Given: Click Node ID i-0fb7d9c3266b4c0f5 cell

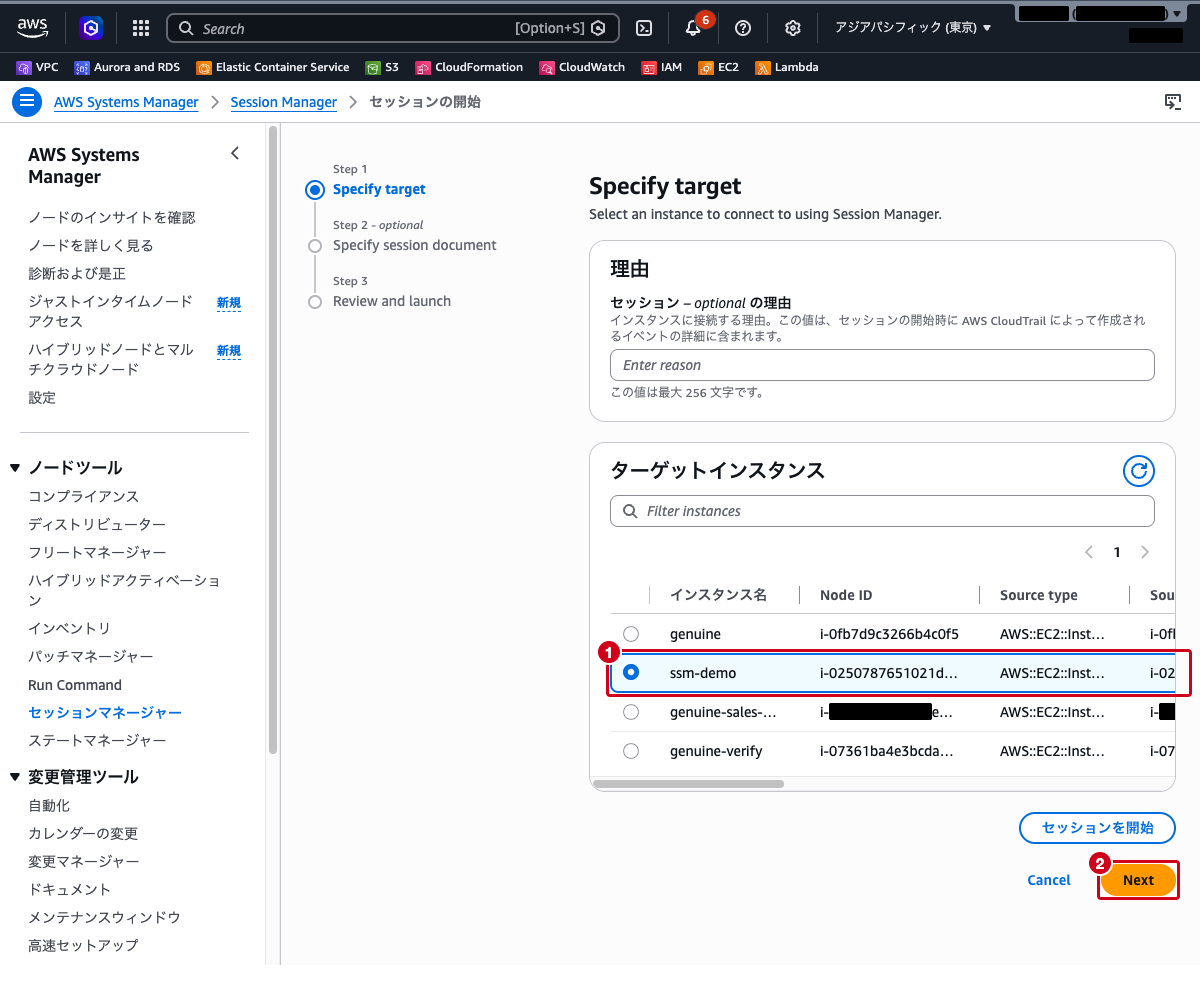Looking at the screenshot, I should (x=889, y=634).
